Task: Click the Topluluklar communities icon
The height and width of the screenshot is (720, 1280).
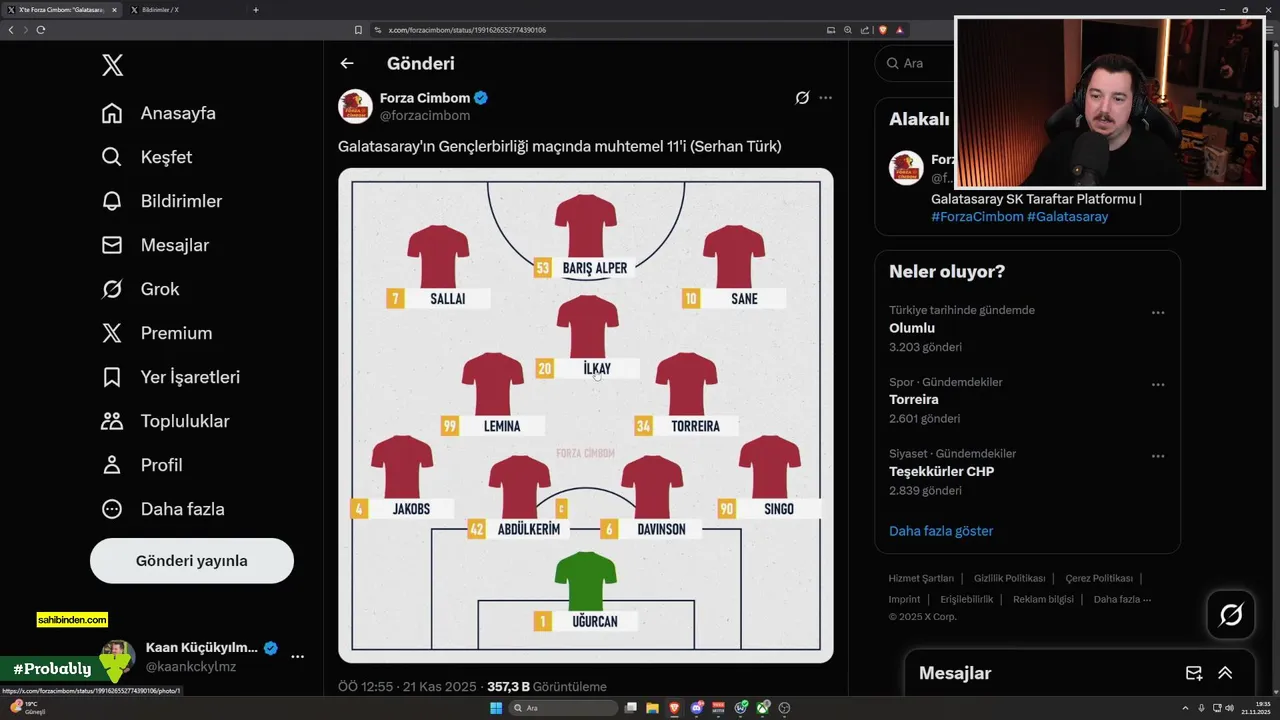Action: 112,421
